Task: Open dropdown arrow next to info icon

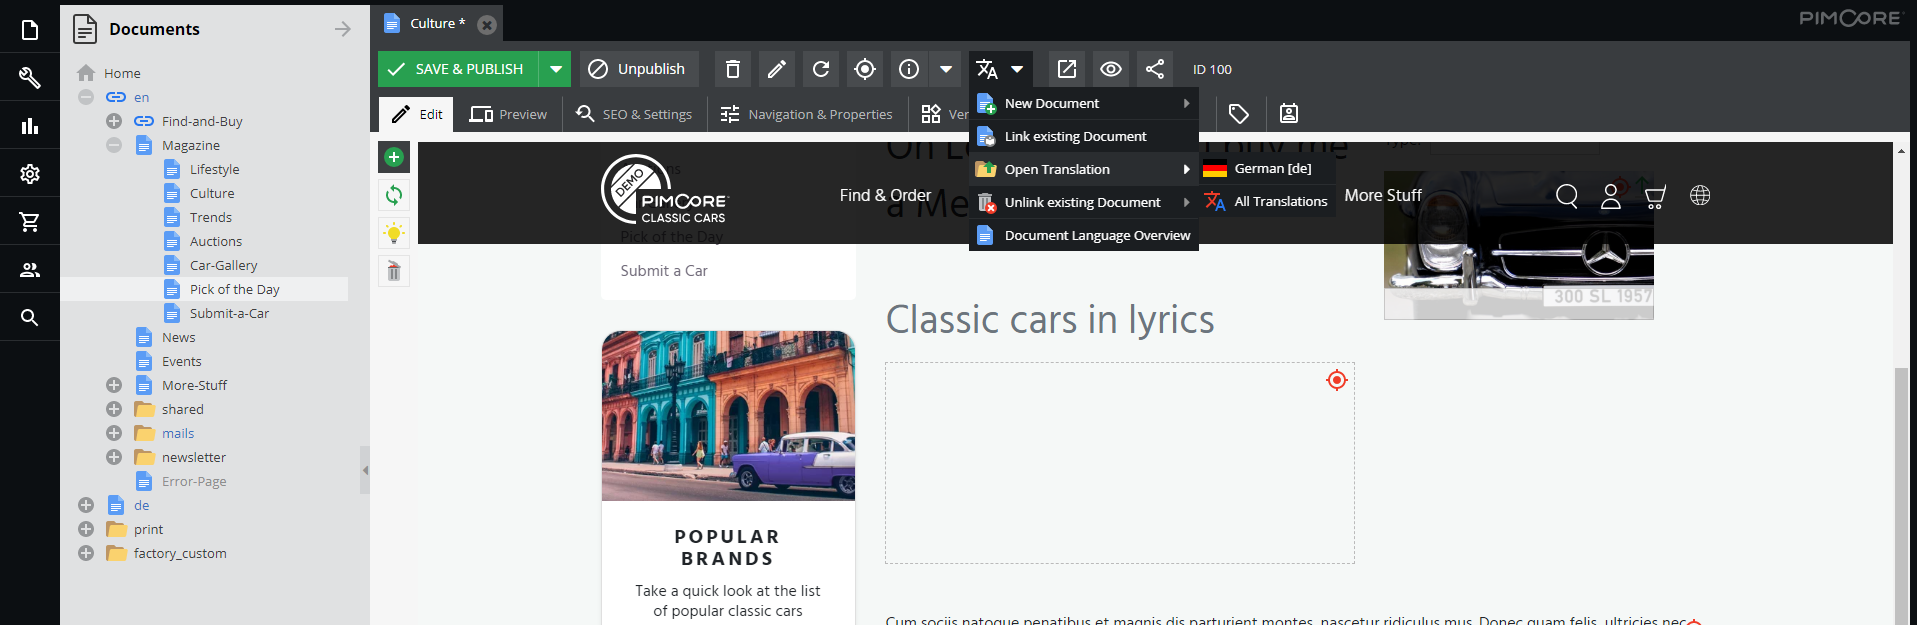Action: pos(946,69)
